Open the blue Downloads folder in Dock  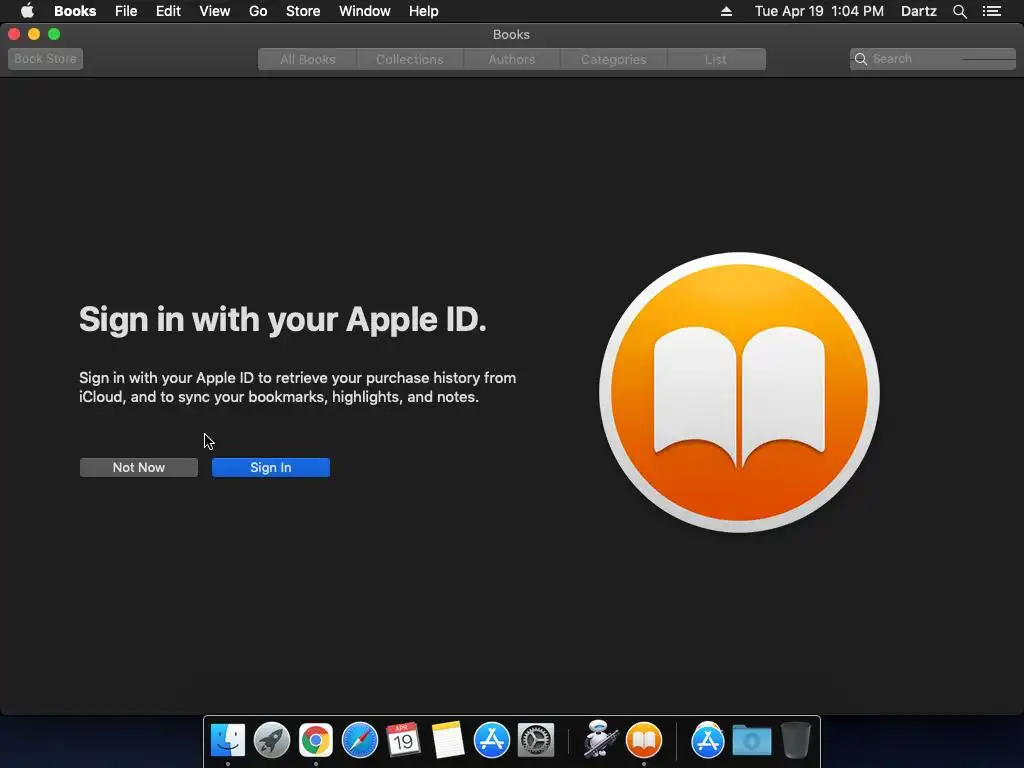tap(752, 741)
